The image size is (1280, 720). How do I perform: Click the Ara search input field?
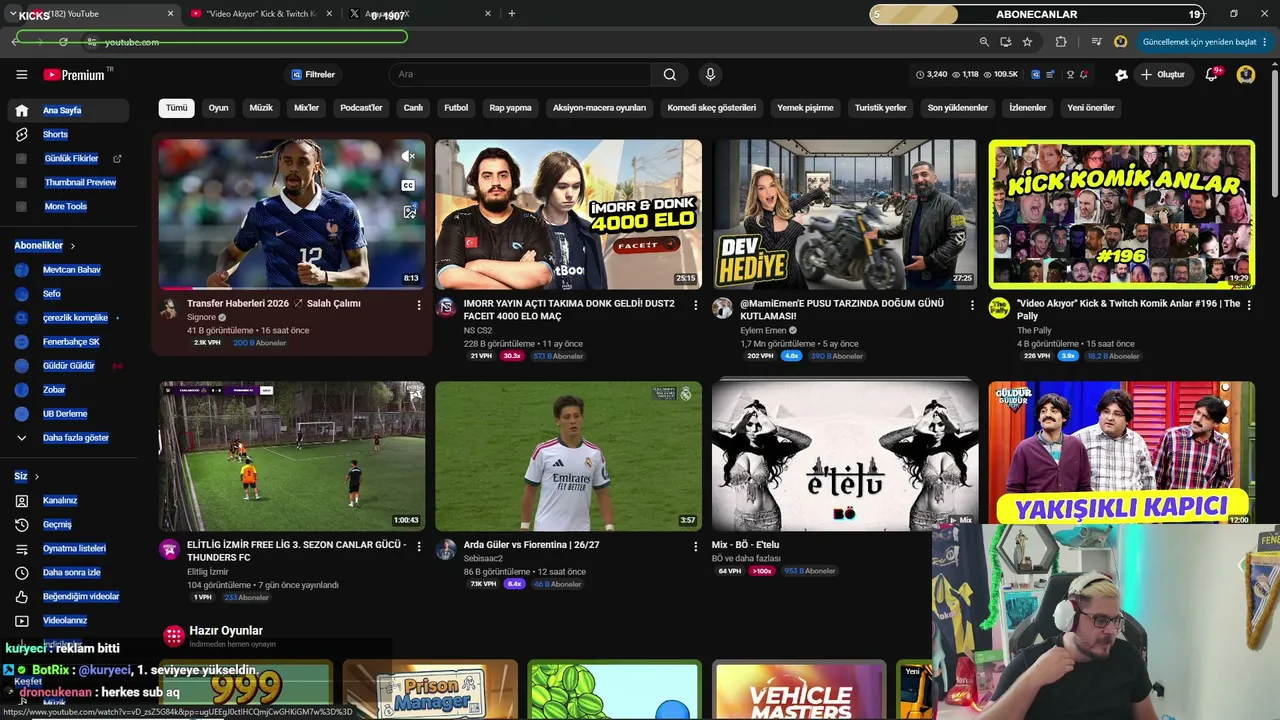[x=520, y=74]
